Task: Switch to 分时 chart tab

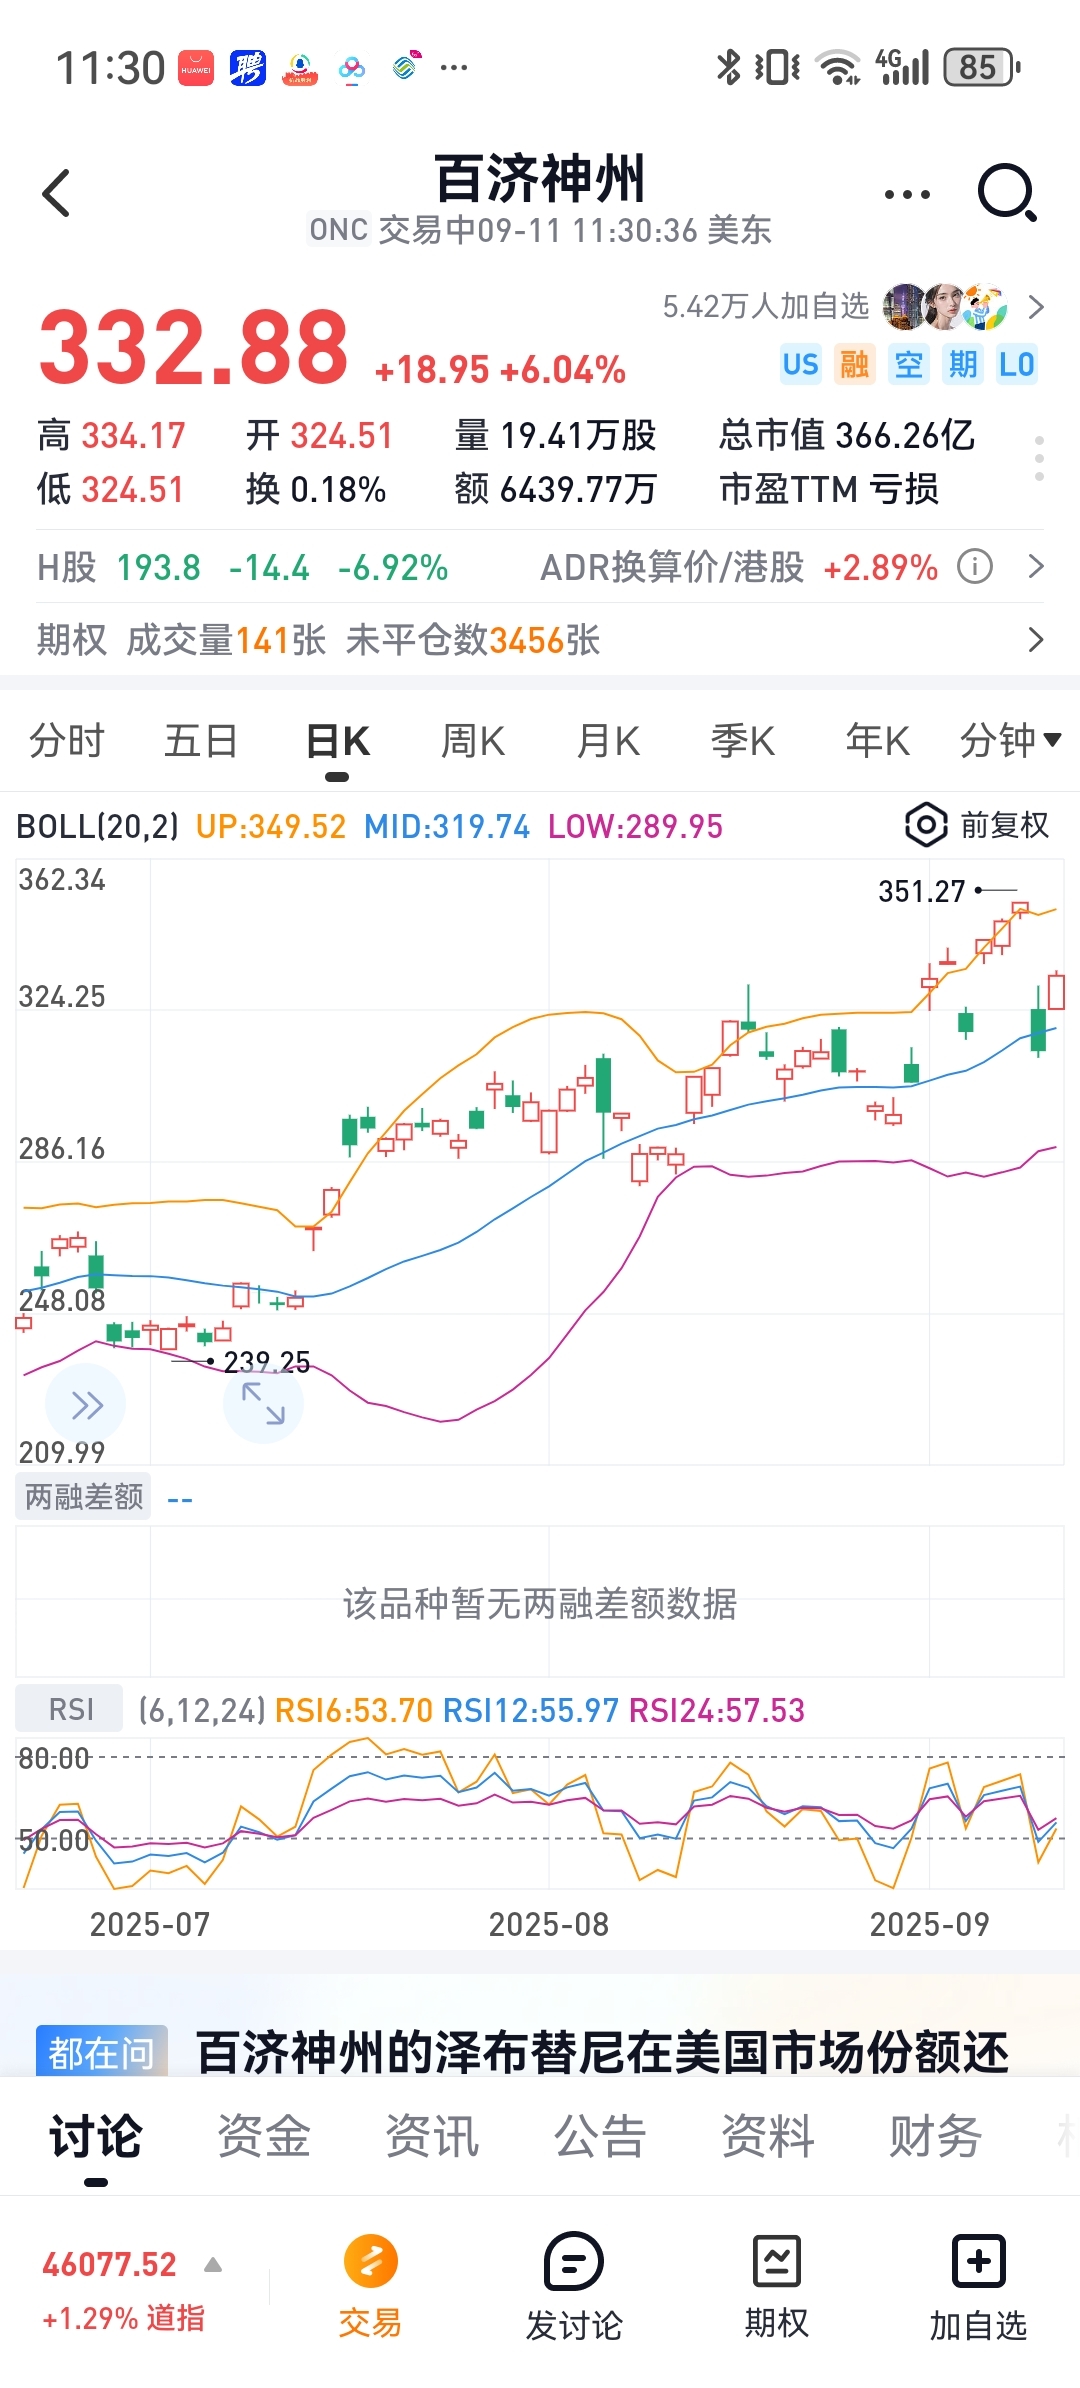Action: pos(66,741)
